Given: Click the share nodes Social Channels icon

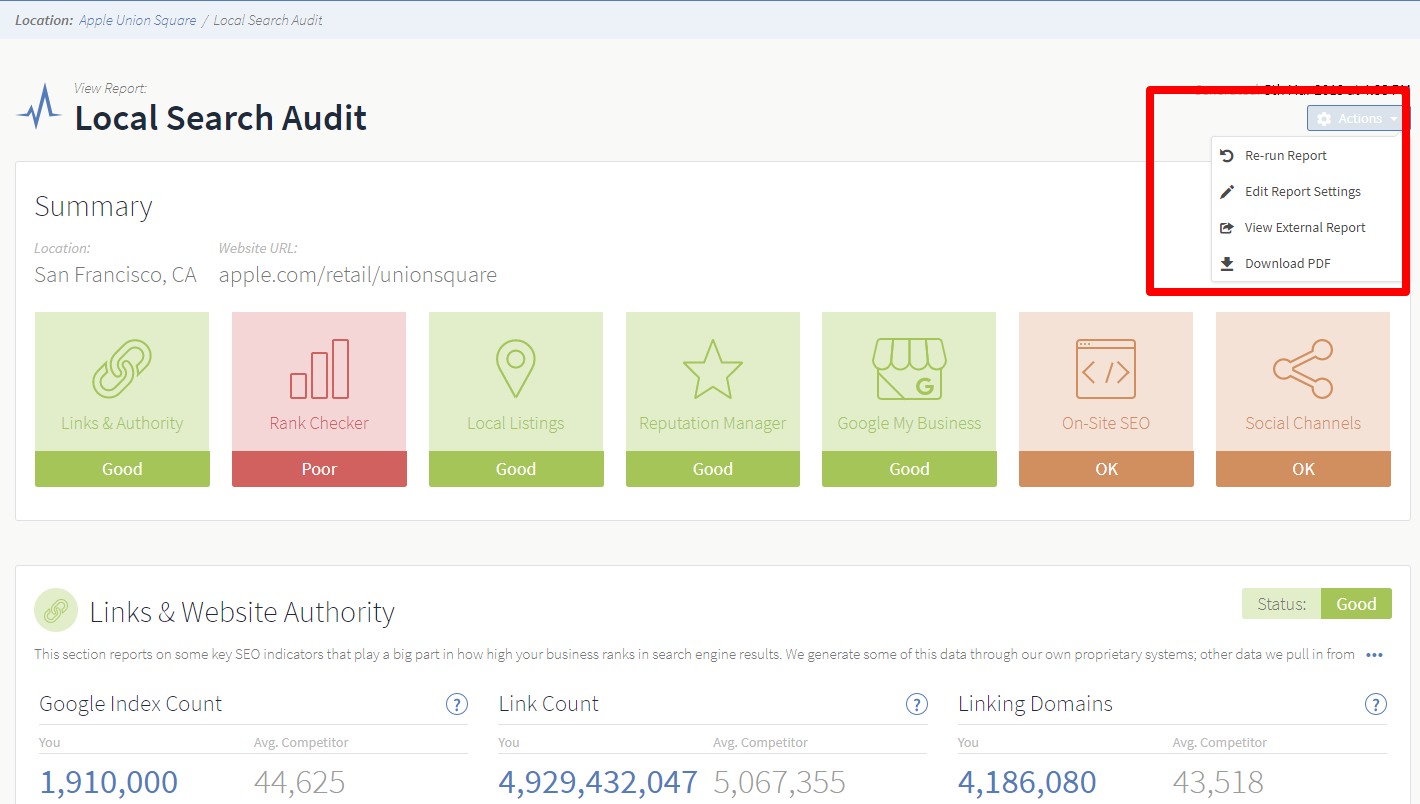Looking at the screenshot, I should 1303,369.
